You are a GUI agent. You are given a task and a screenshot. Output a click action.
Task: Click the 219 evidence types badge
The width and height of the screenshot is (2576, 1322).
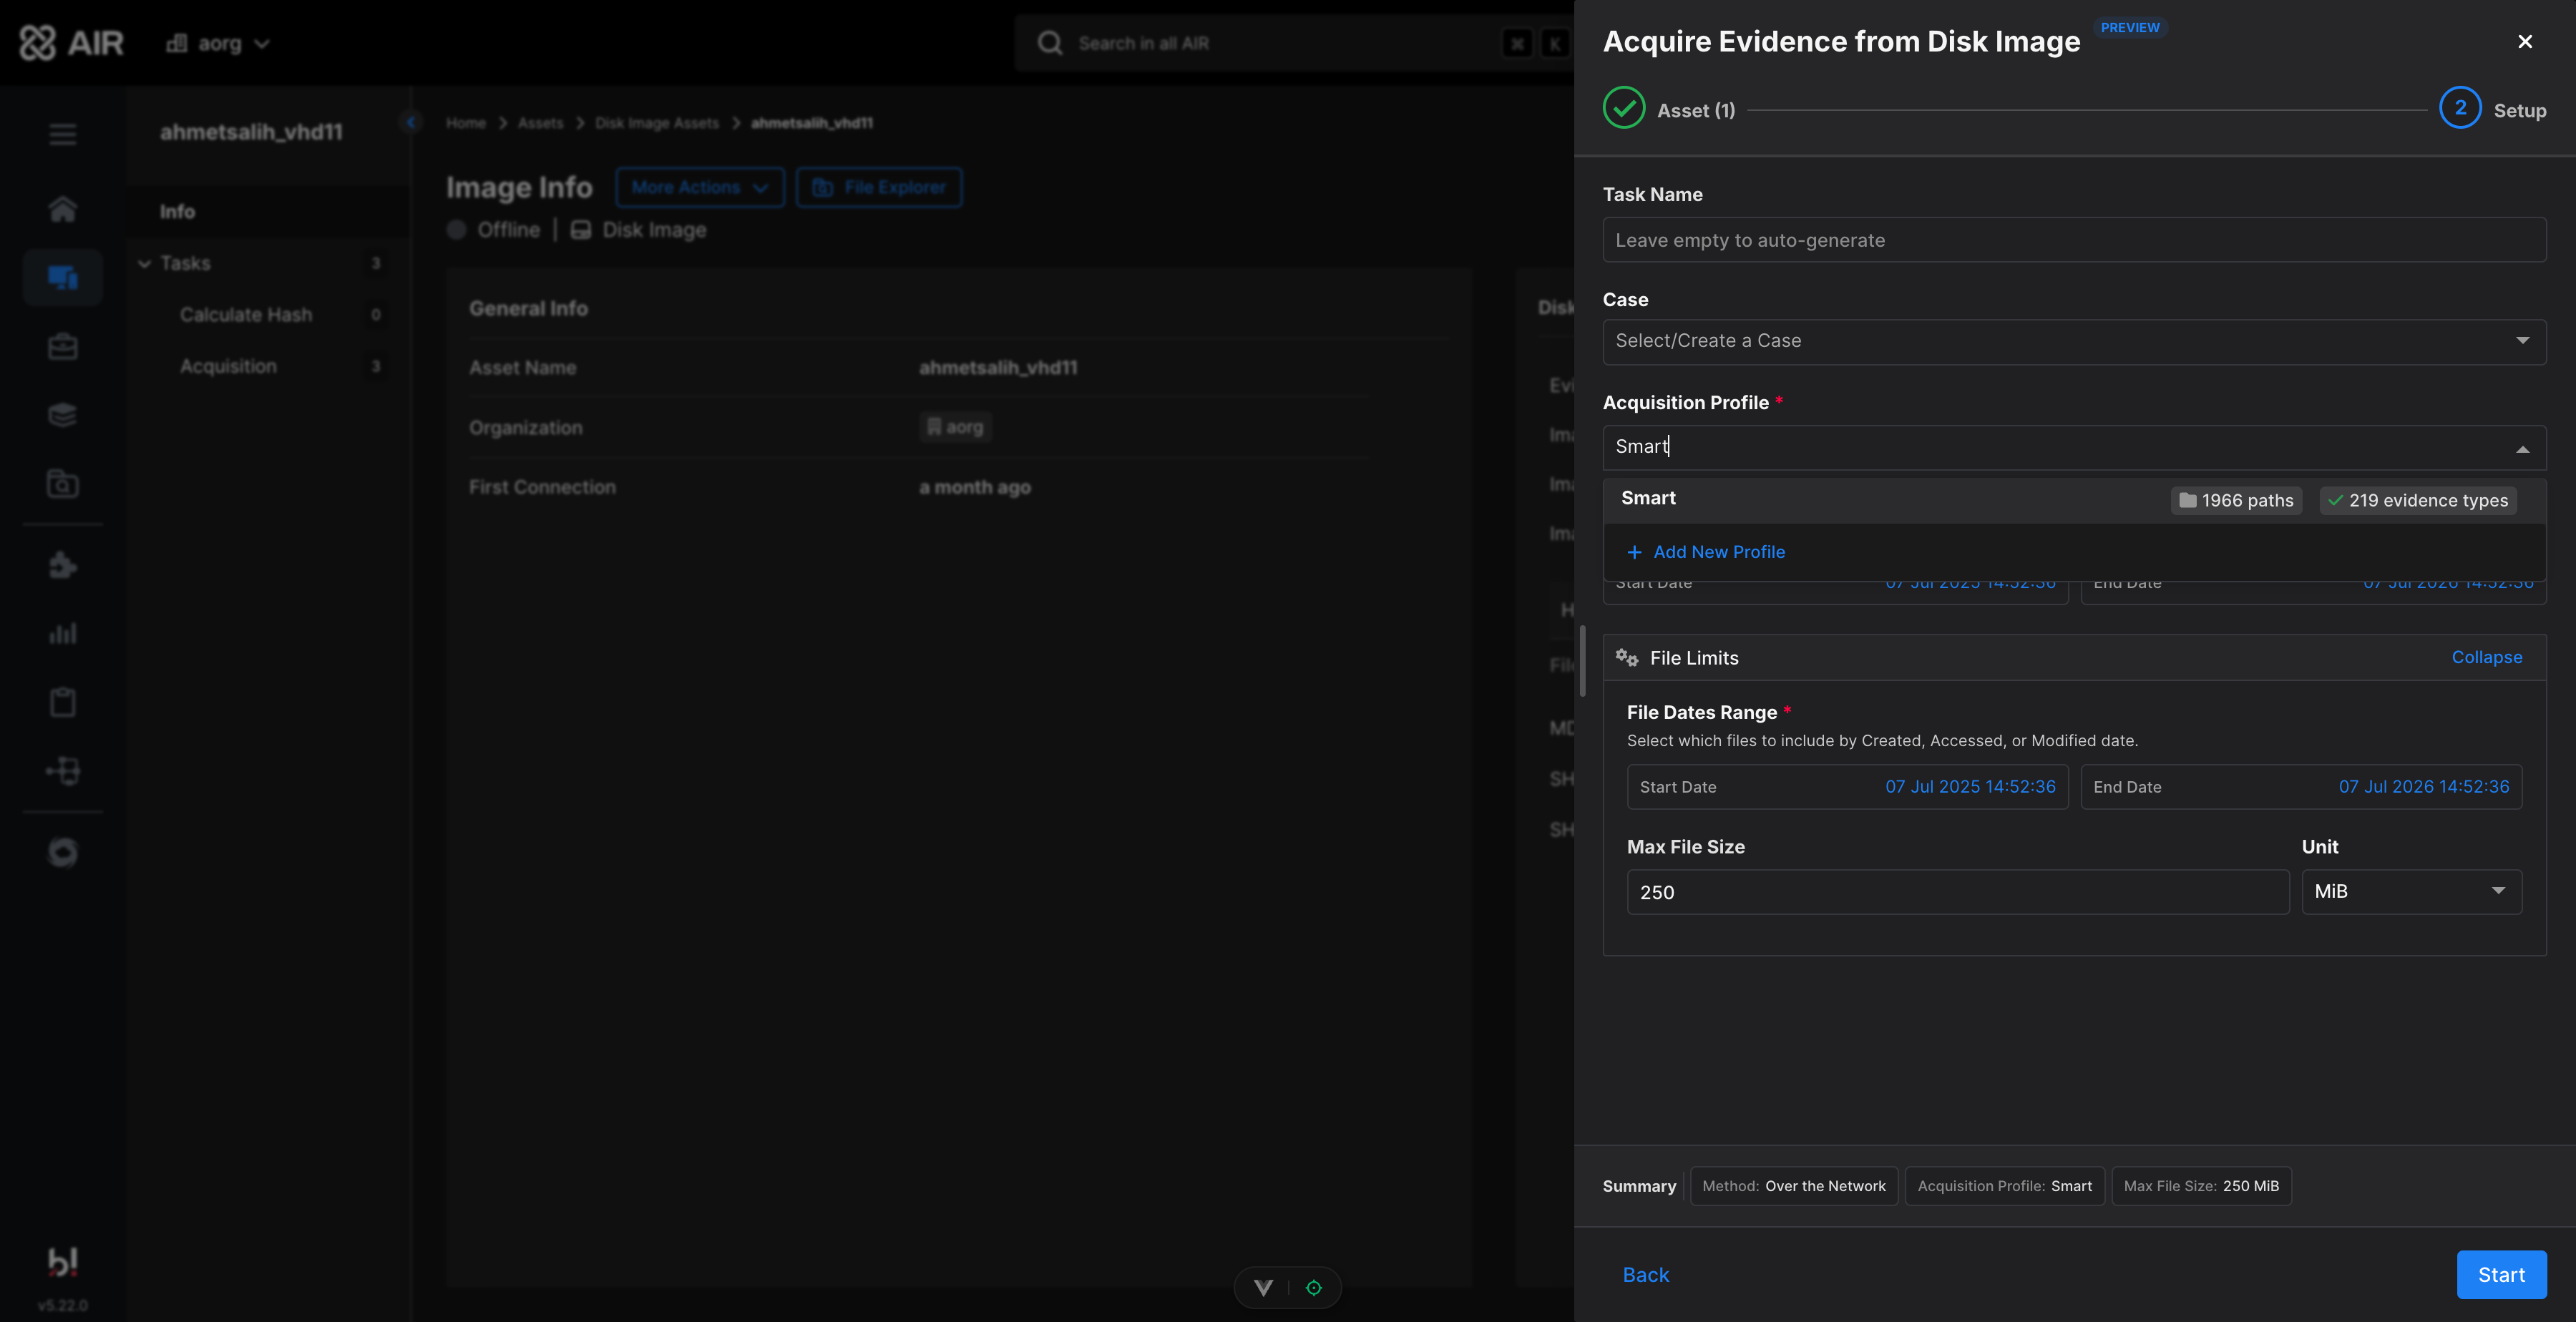[x=2418, y=500]
